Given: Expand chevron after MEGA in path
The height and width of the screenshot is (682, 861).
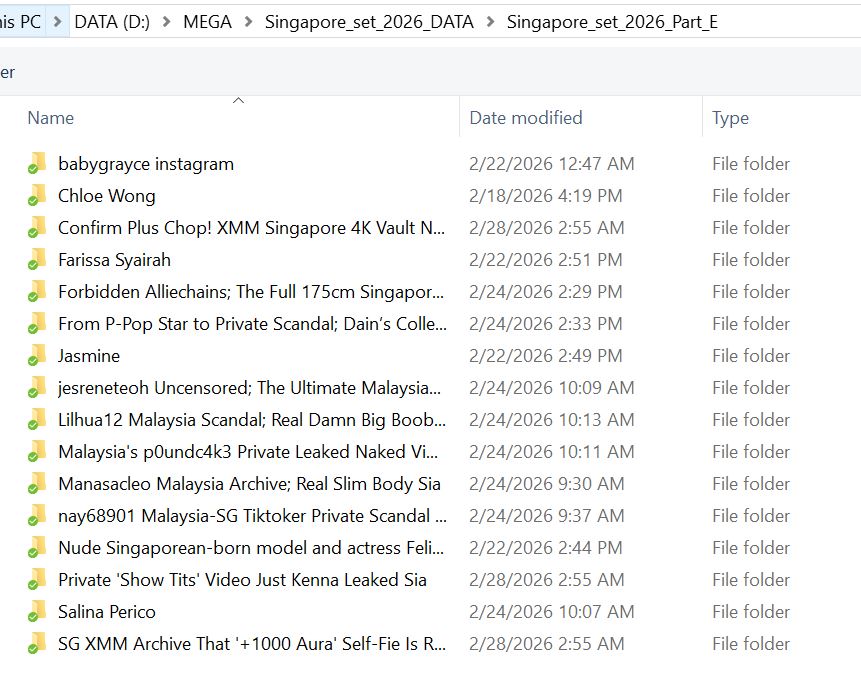Looking at the screenshot, I should 248,22.
